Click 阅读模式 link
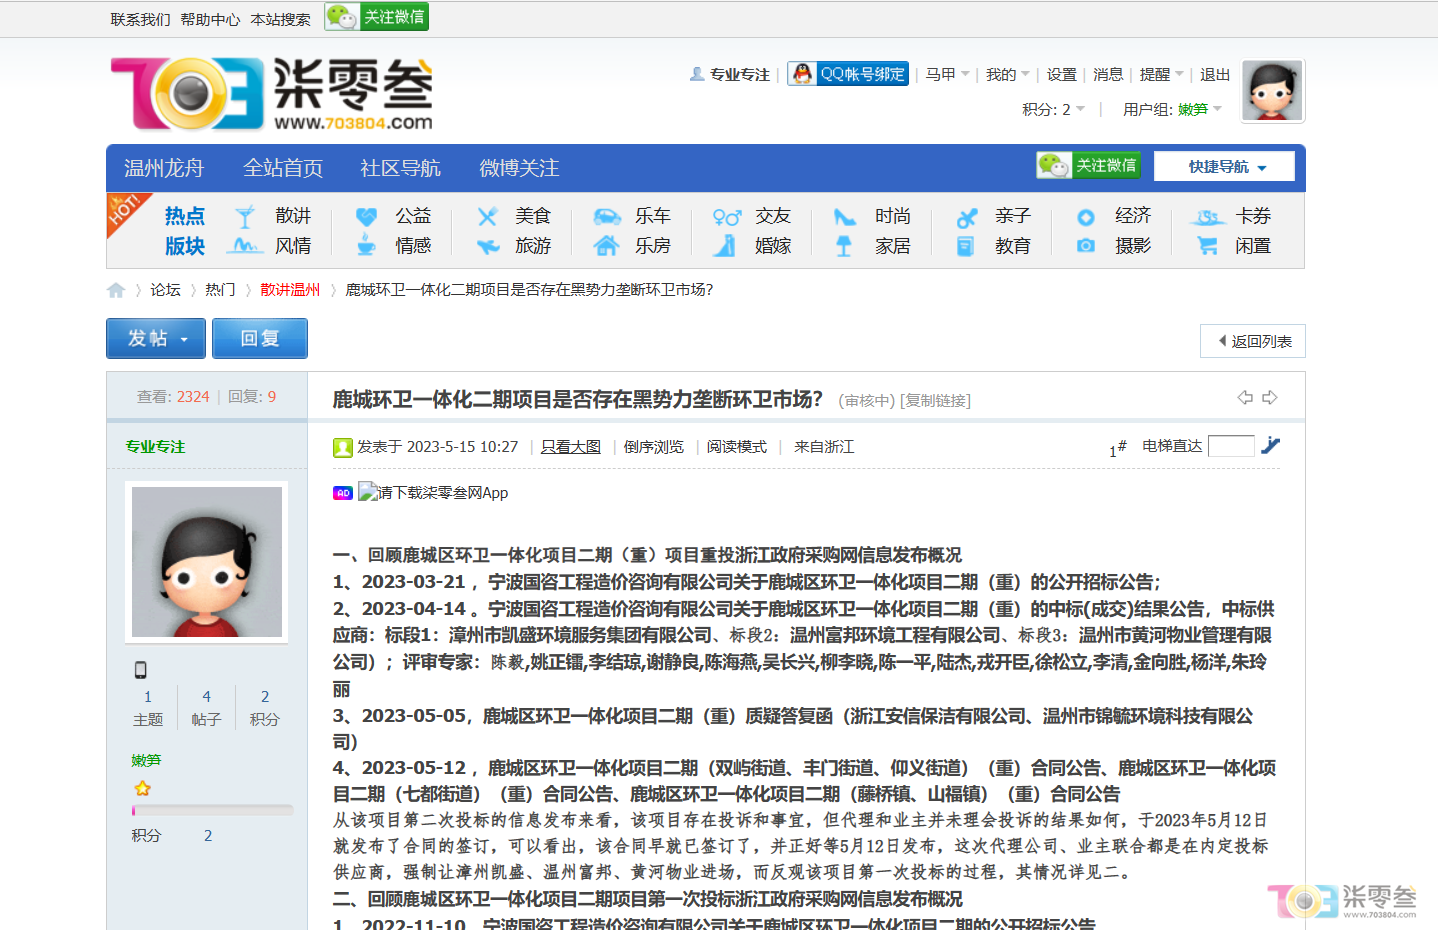The width and height of the screenshot is (1438, 930). click(737, 447)
